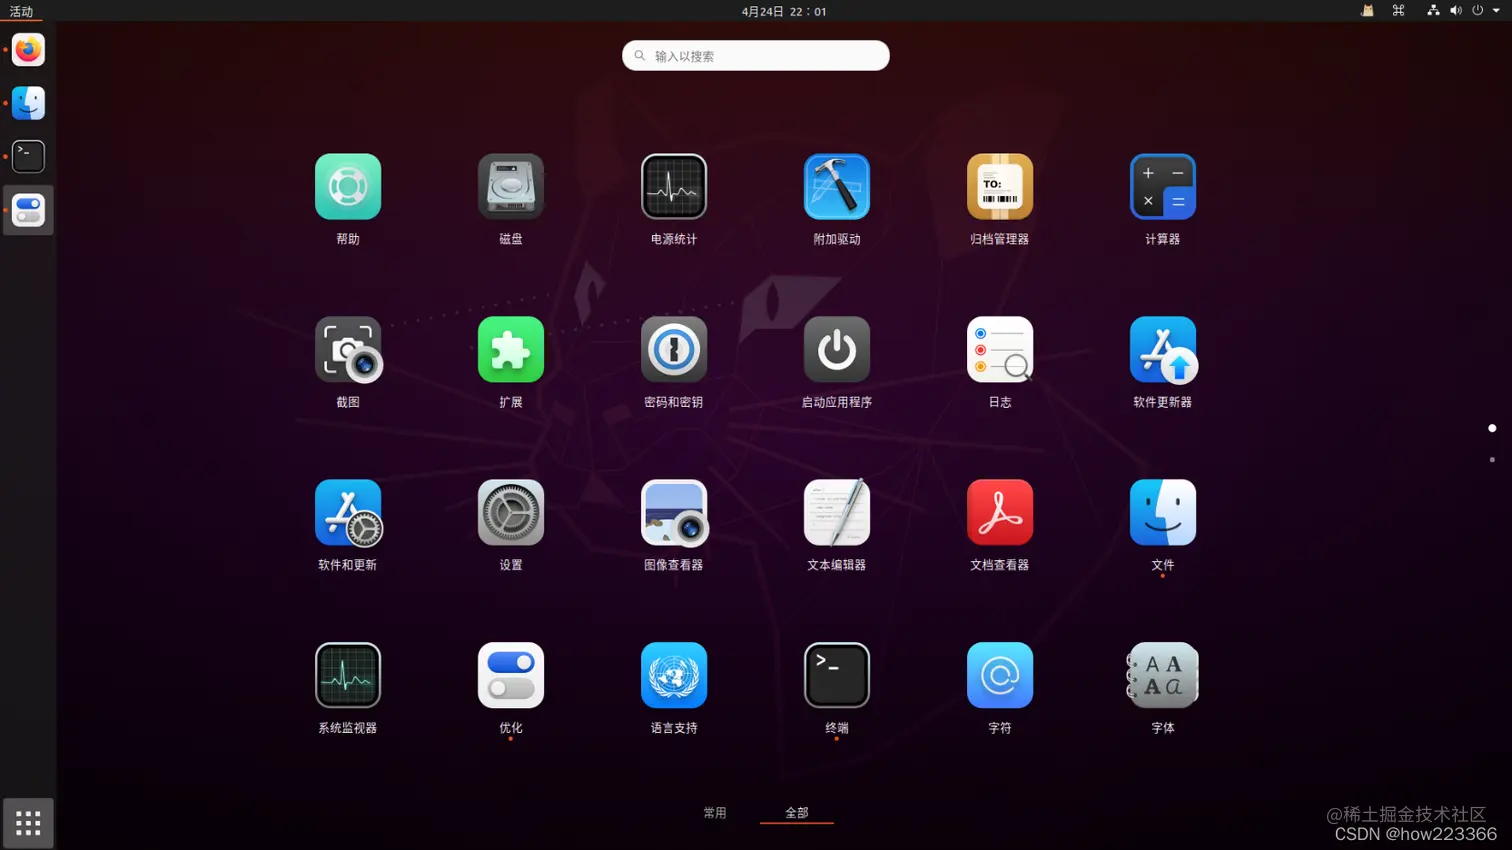Screen dimensions: 1512x850
Task: Open the 帮助 (Help) app
Action: coord(348,187)
